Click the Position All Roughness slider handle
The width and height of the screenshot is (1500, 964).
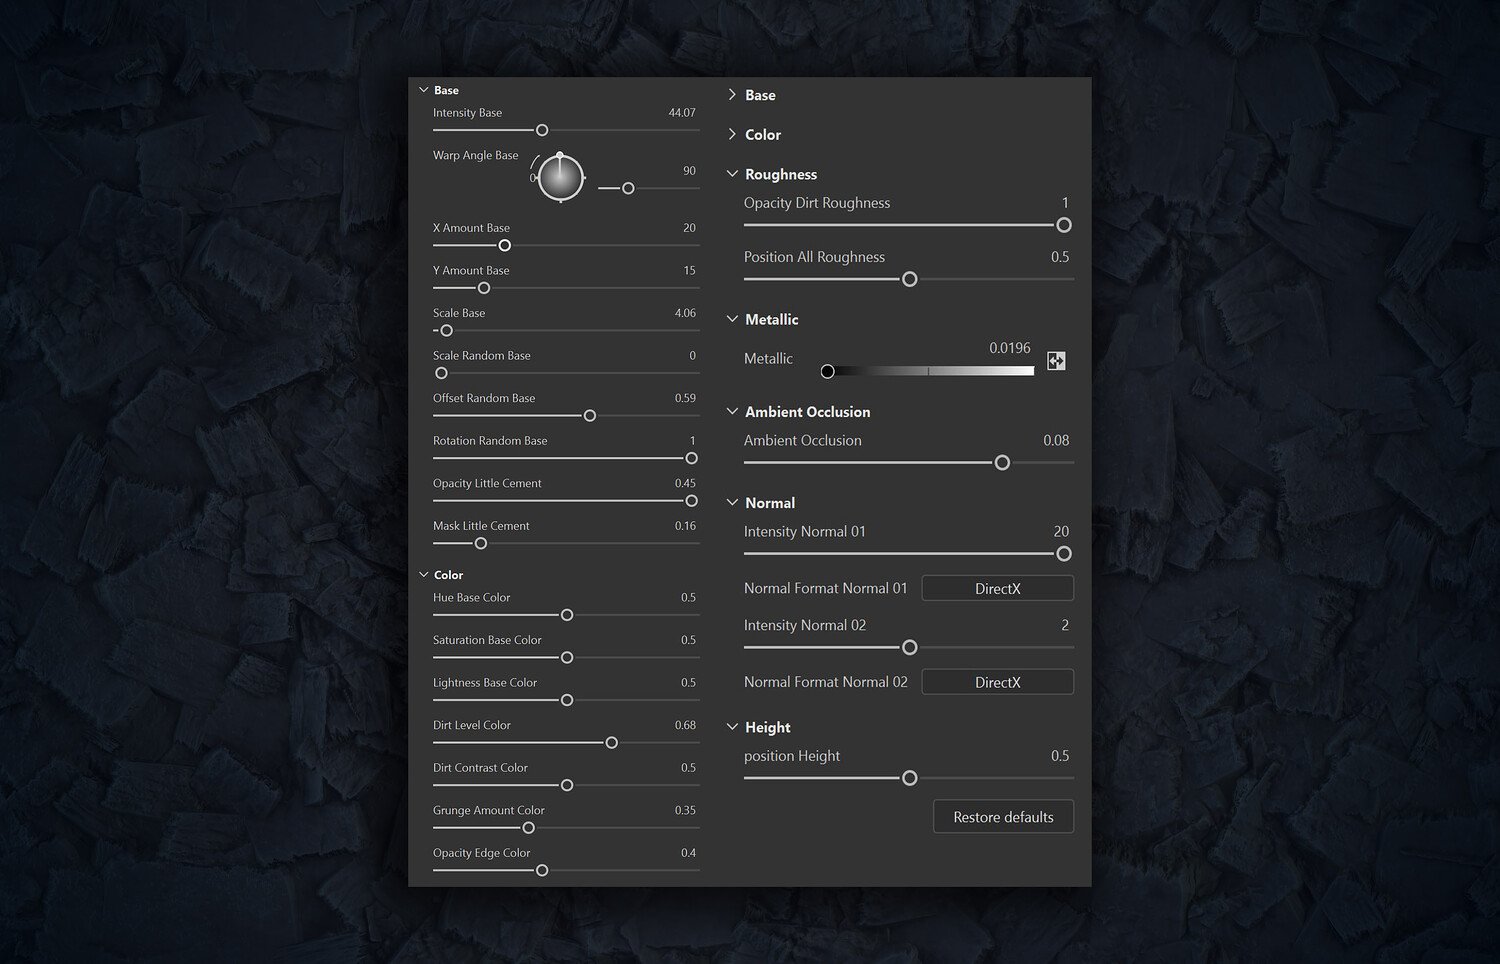pyautogui.click(x=910, y=279)
